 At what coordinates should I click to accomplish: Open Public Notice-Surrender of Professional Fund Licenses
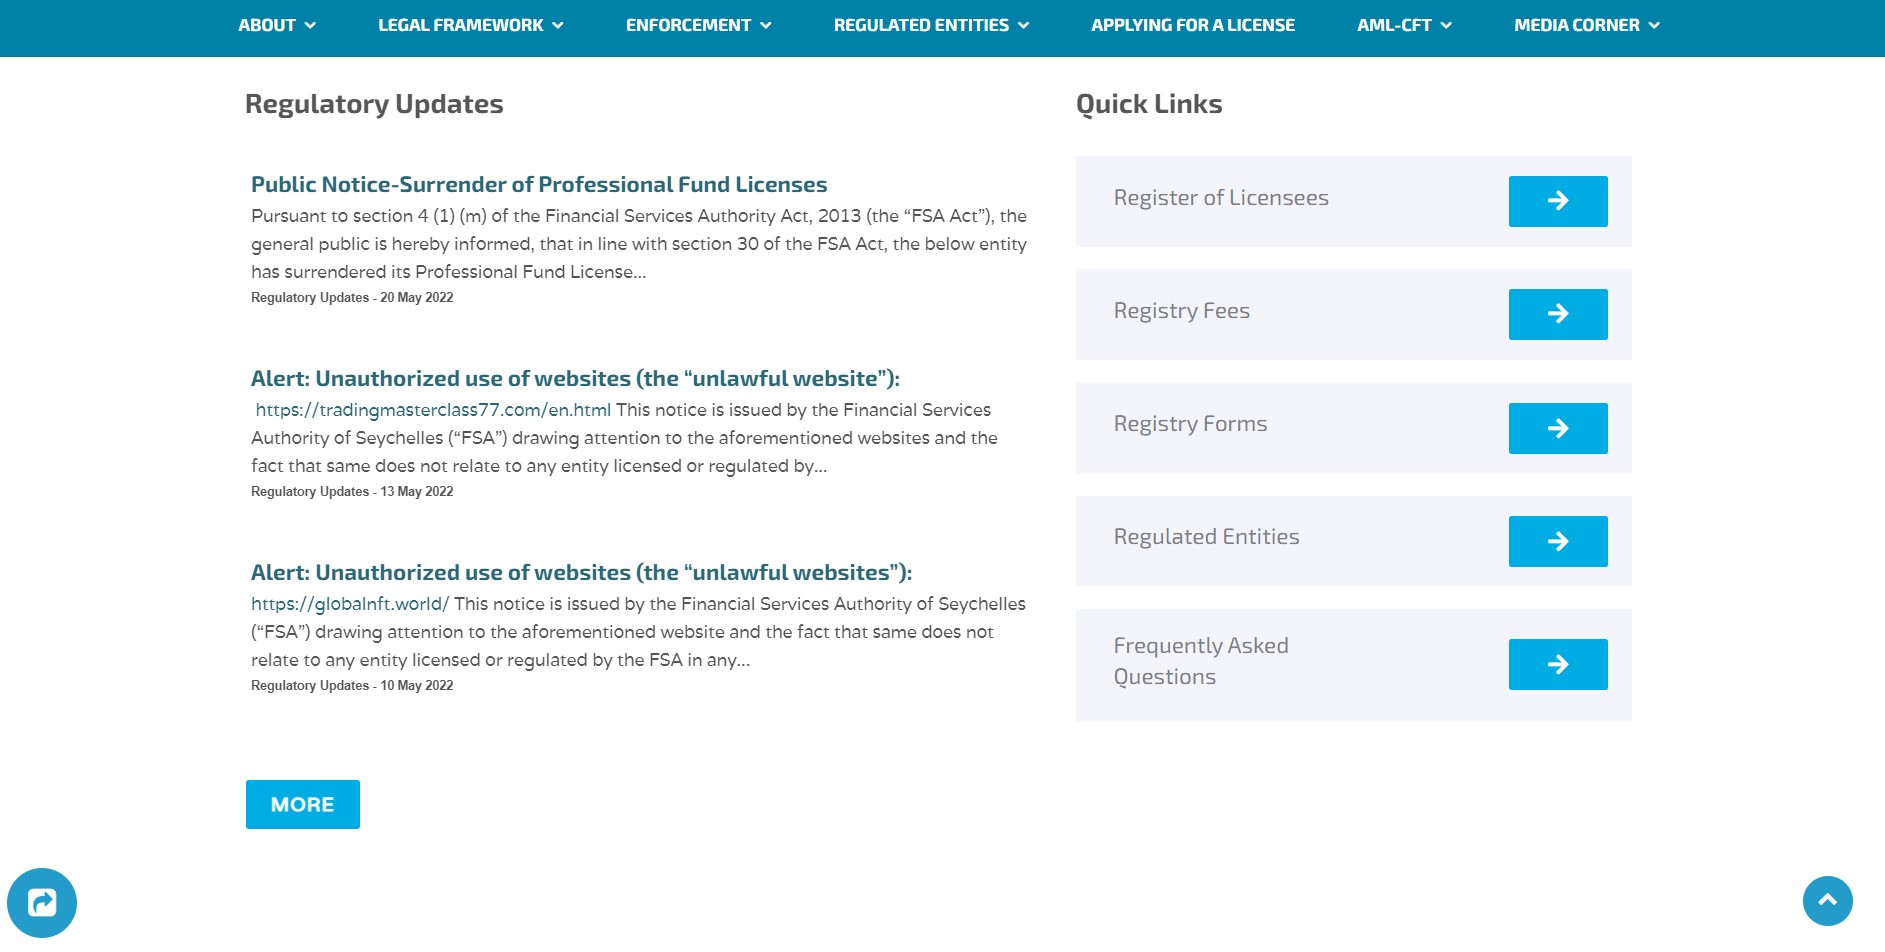pyautogui.click(x=539, y=185)
